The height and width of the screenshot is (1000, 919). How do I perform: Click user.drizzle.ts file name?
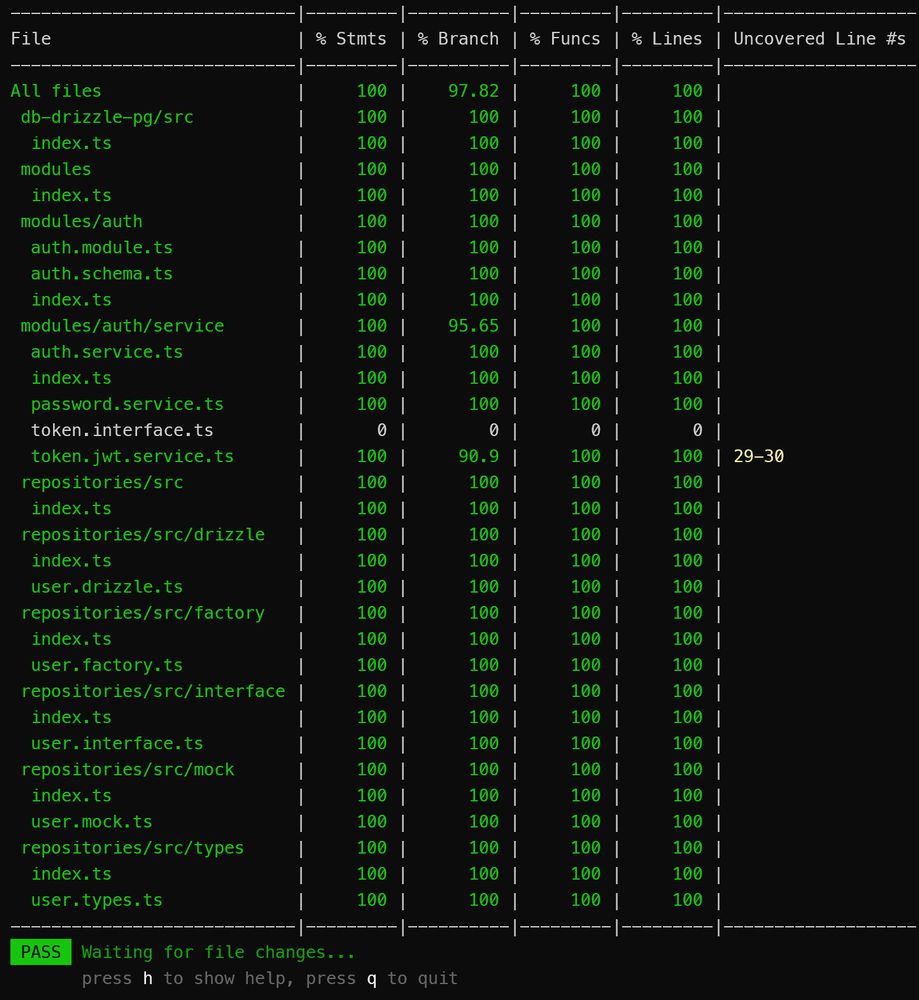[x=107, y=587]
